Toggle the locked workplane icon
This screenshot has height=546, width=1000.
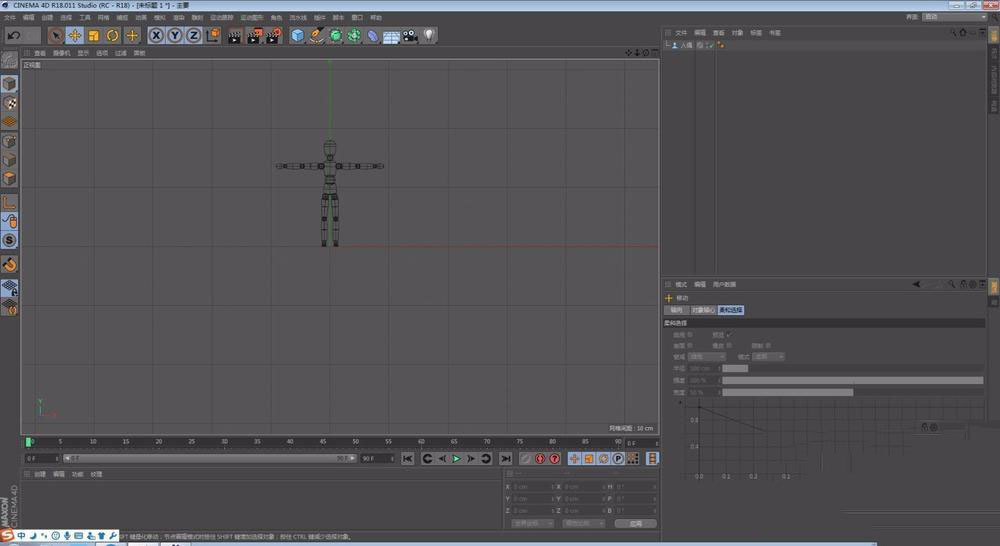pos(10,288)
